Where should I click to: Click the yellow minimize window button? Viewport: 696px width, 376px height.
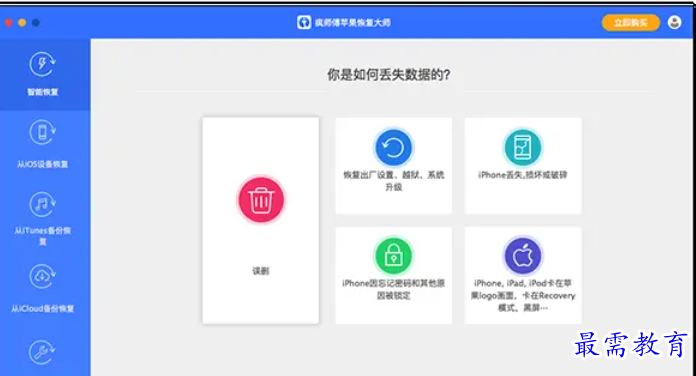tap(22, 22)
